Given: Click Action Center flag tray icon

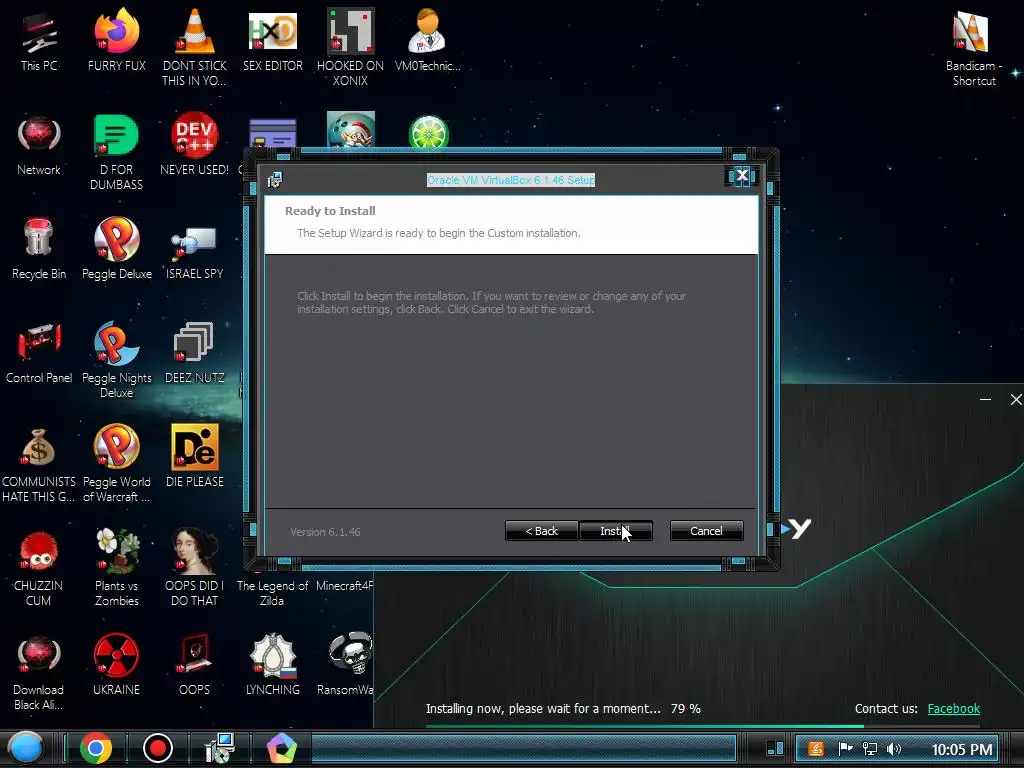Looking at the screenshot, I should tap(845, 749).
